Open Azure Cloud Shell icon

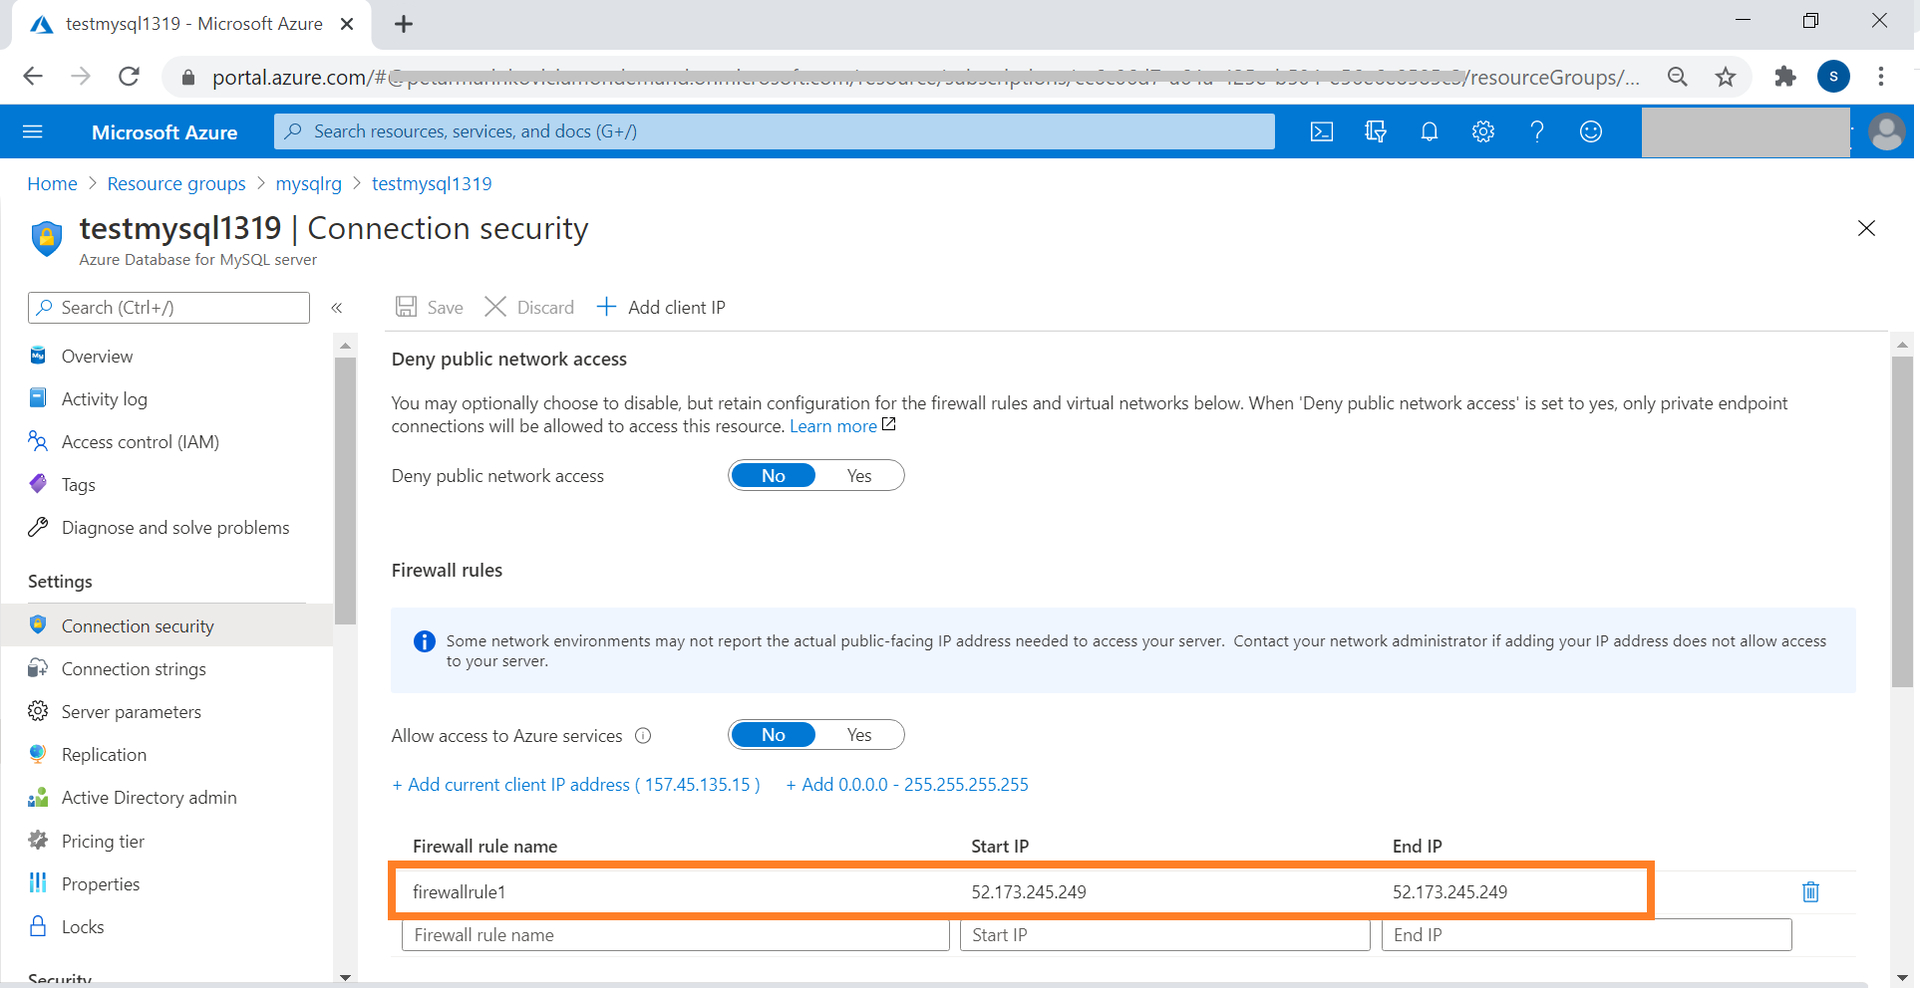point(1321,132)
